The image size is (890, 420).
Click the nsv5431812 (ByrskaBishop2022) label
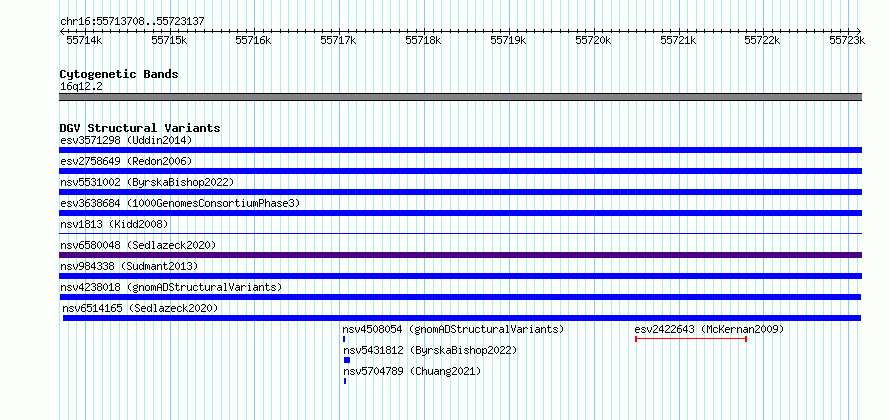click(x=430, y=350)
